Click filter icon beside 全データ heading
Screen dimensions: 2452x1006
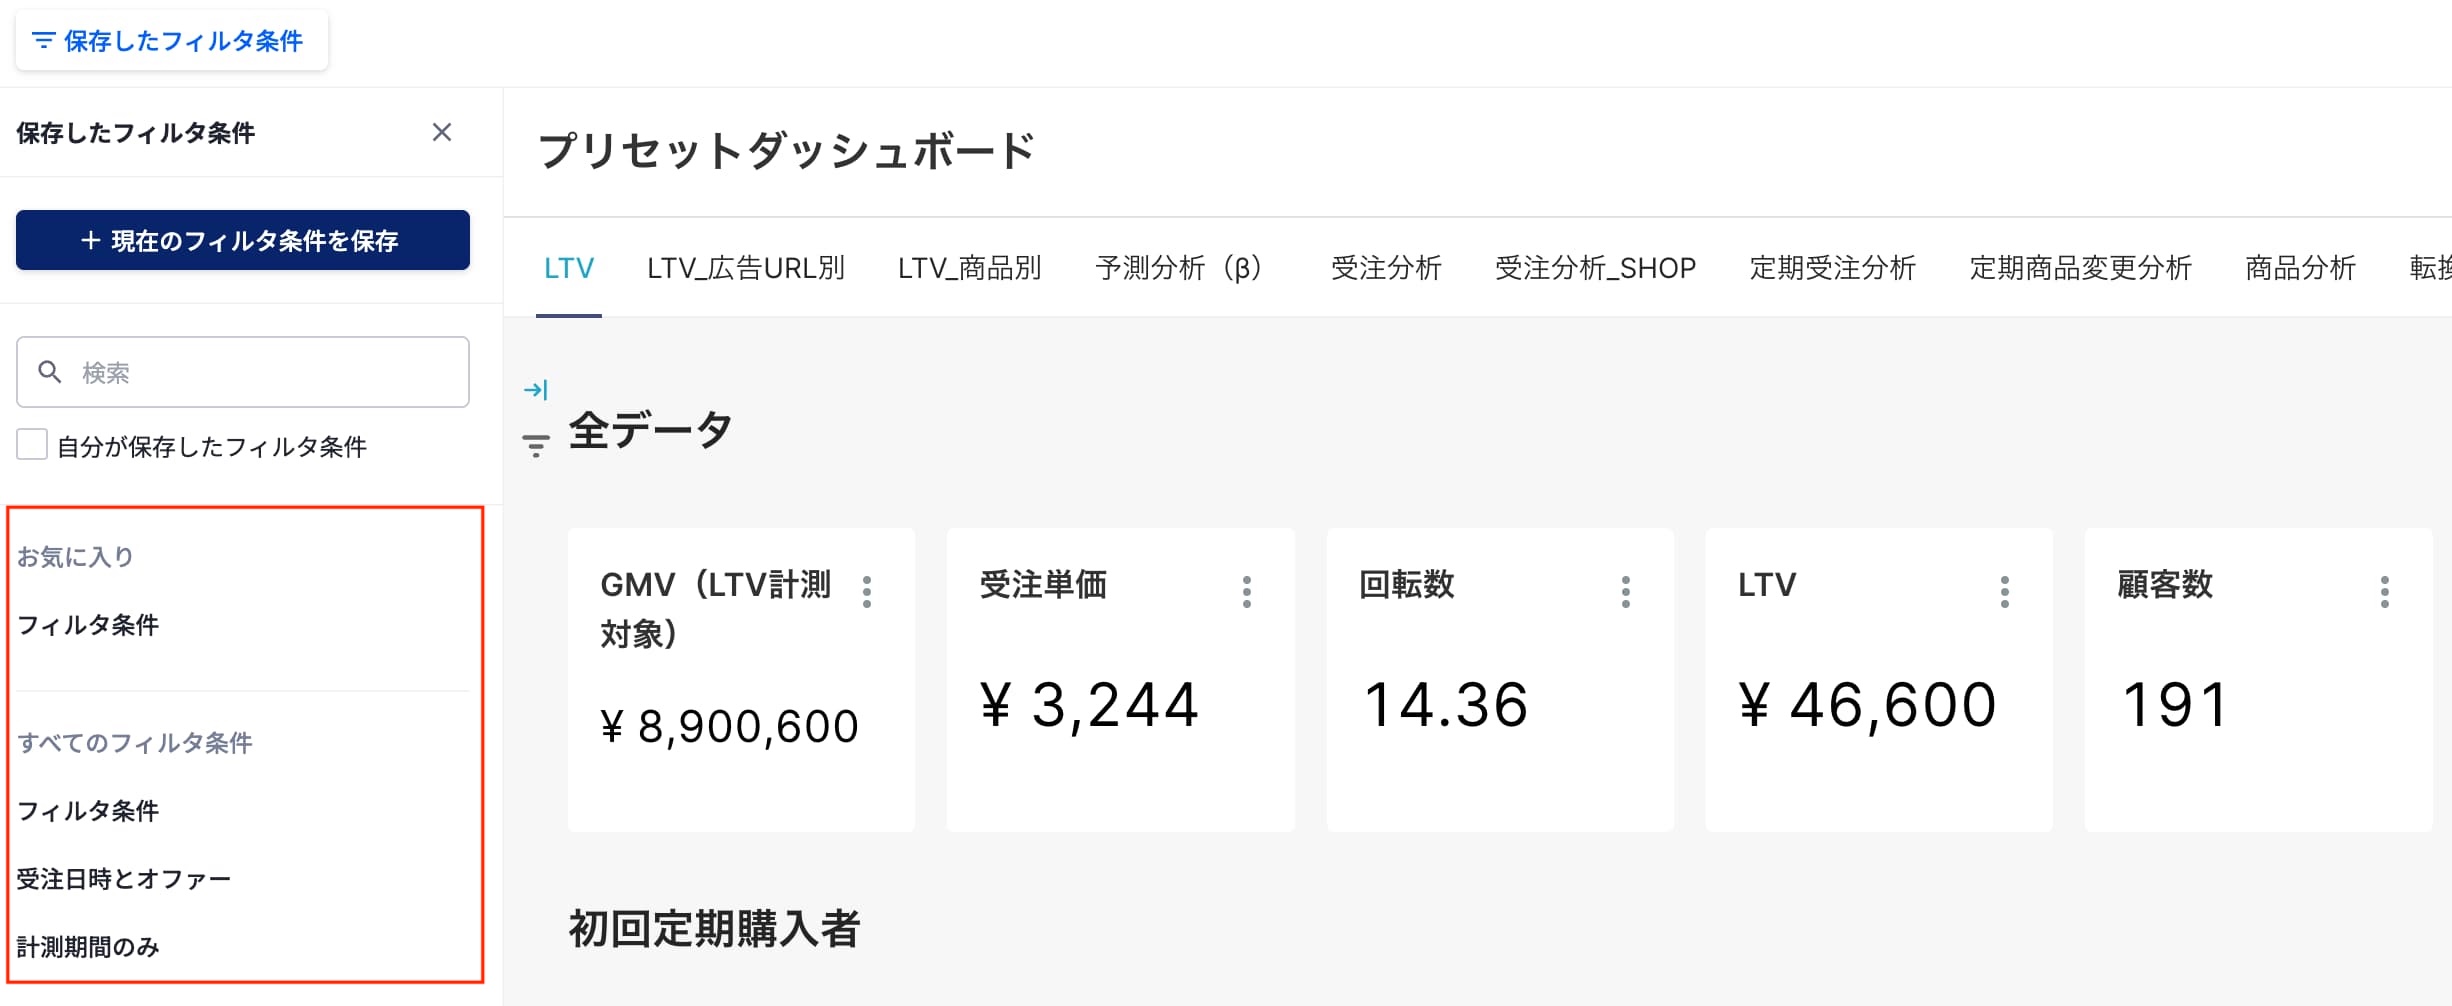pos(536,445)
